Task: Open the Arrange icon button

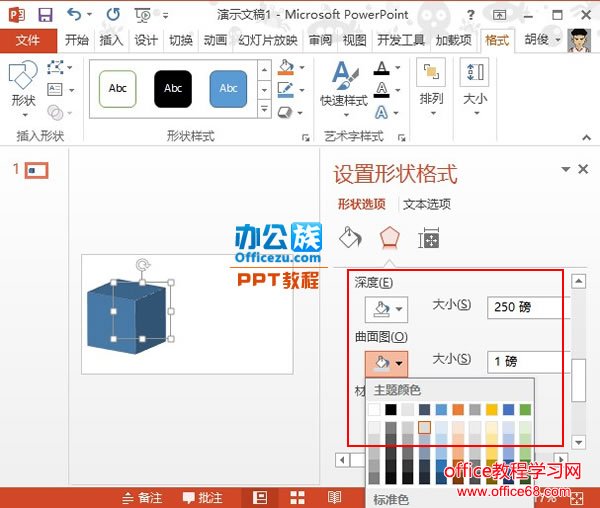Action: (431, 72)
